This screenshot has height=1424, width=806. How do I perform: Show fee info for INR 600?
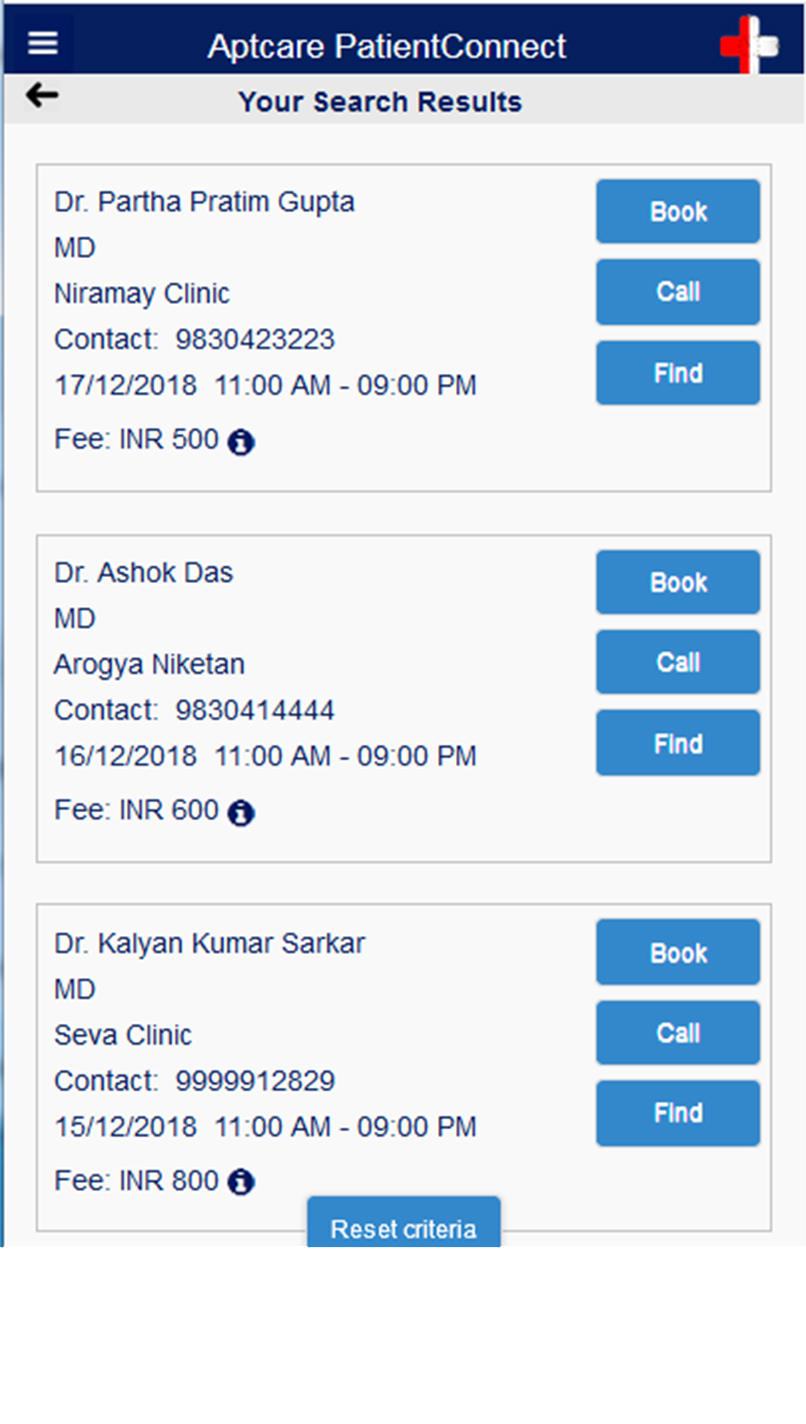pos(241,813)
